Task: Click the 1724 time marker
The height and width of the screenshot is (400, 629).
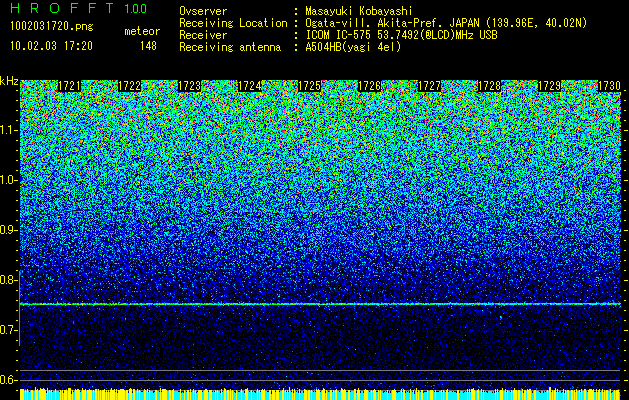Action: [x=250, y=86]
